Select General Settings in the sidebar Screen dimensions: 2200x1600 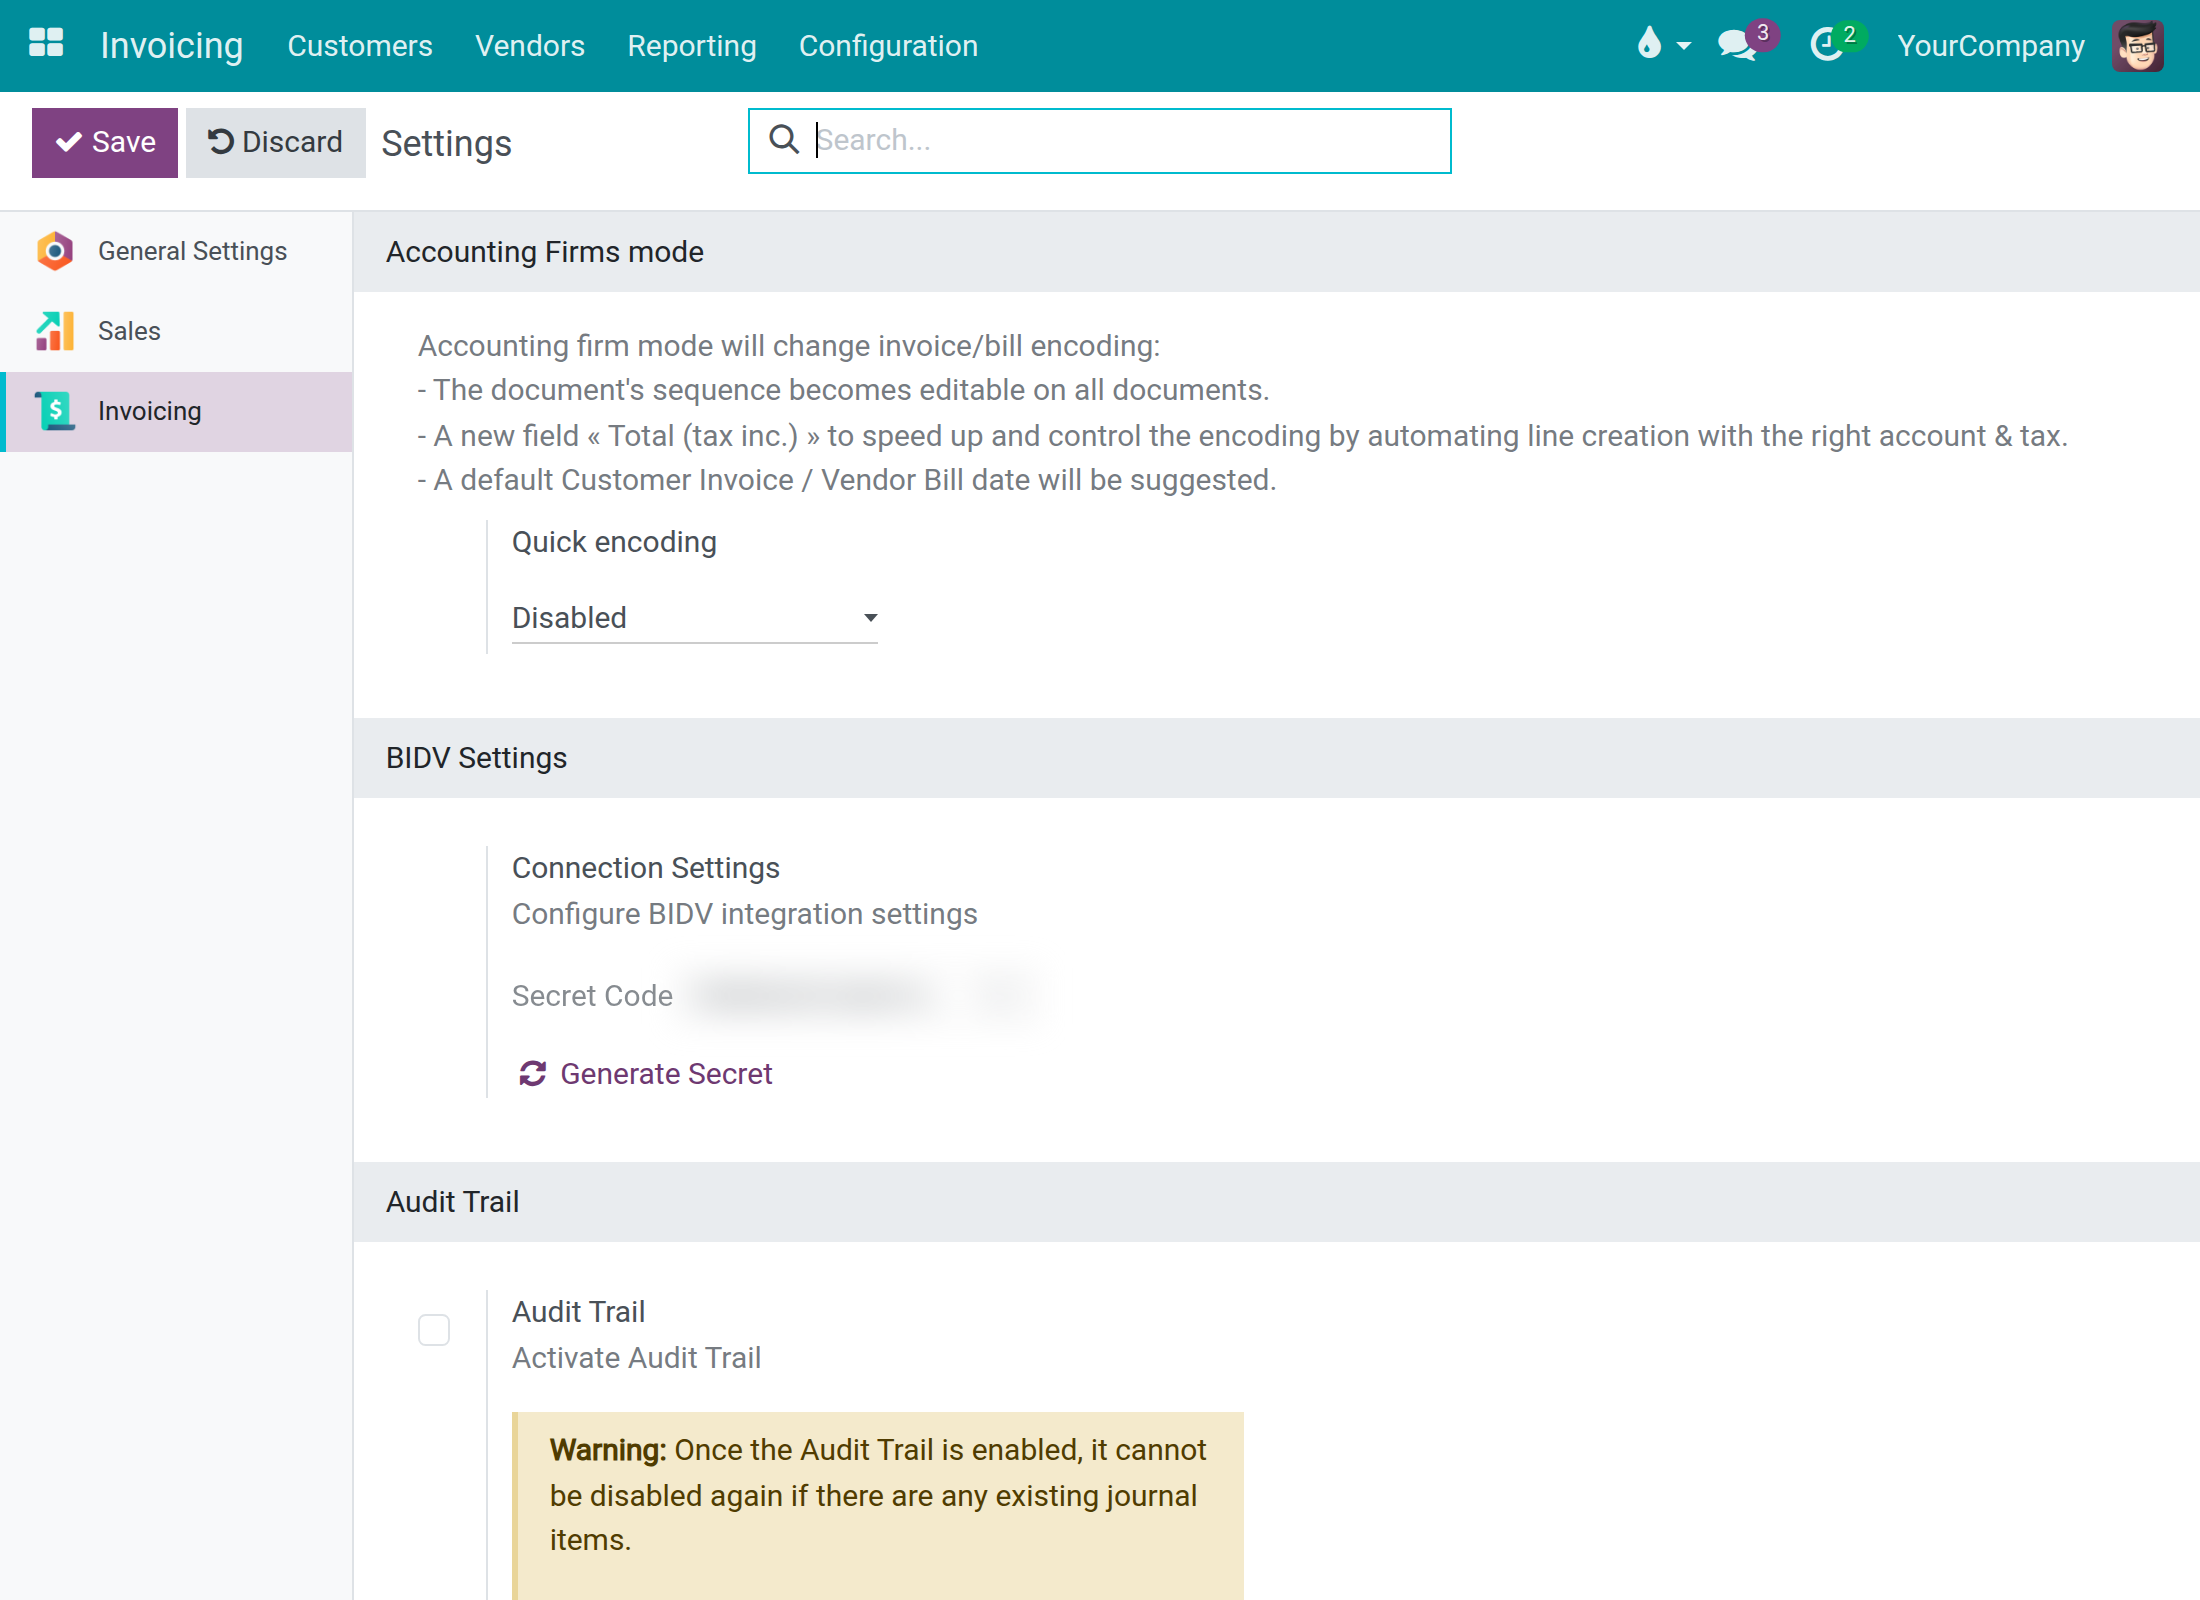(176, 251)
